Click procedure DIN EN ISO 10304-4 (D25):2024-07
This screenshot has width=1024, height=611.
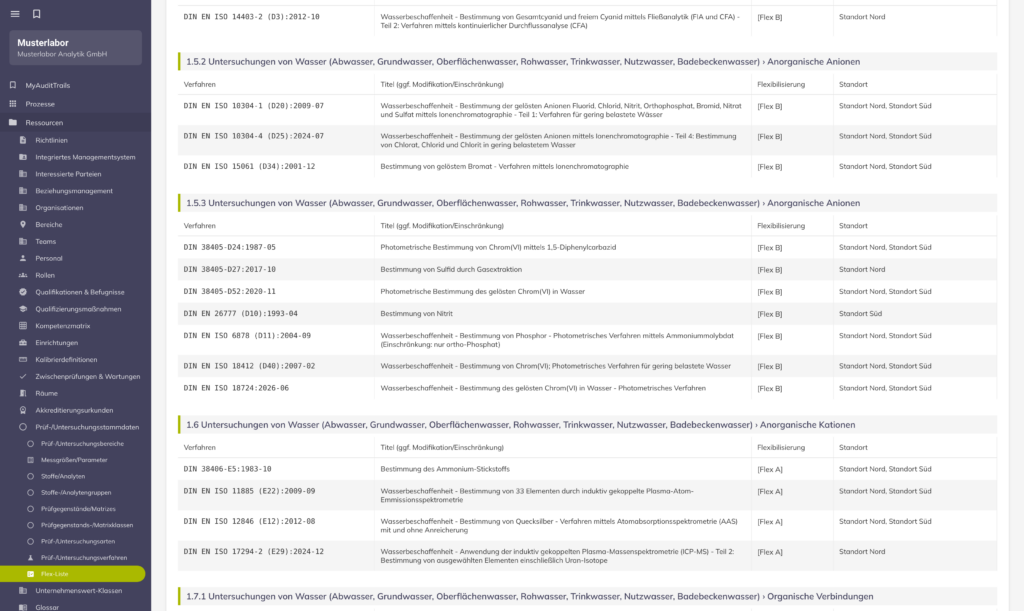click(x=253, y=136)
